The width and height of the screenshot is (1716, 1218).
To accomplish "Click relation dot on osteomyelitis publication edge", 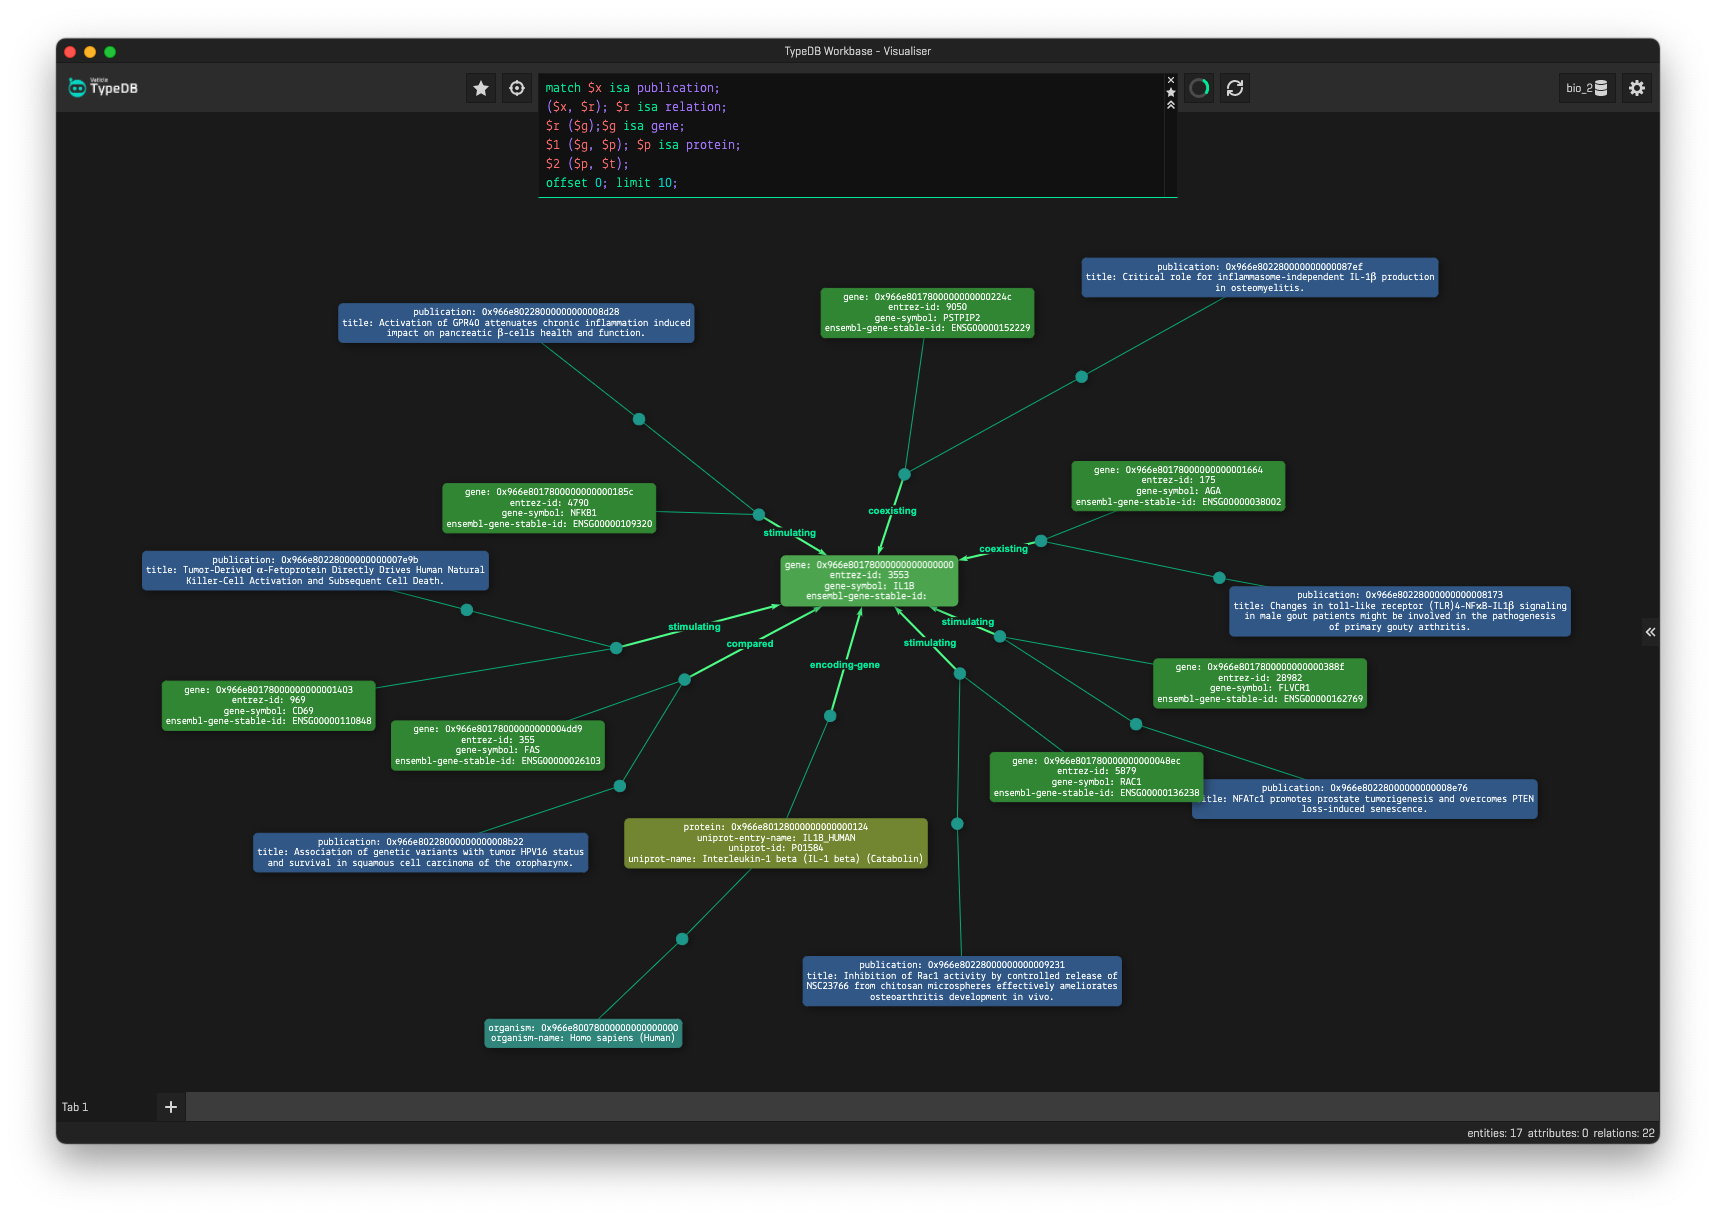I will (1081, 377).
